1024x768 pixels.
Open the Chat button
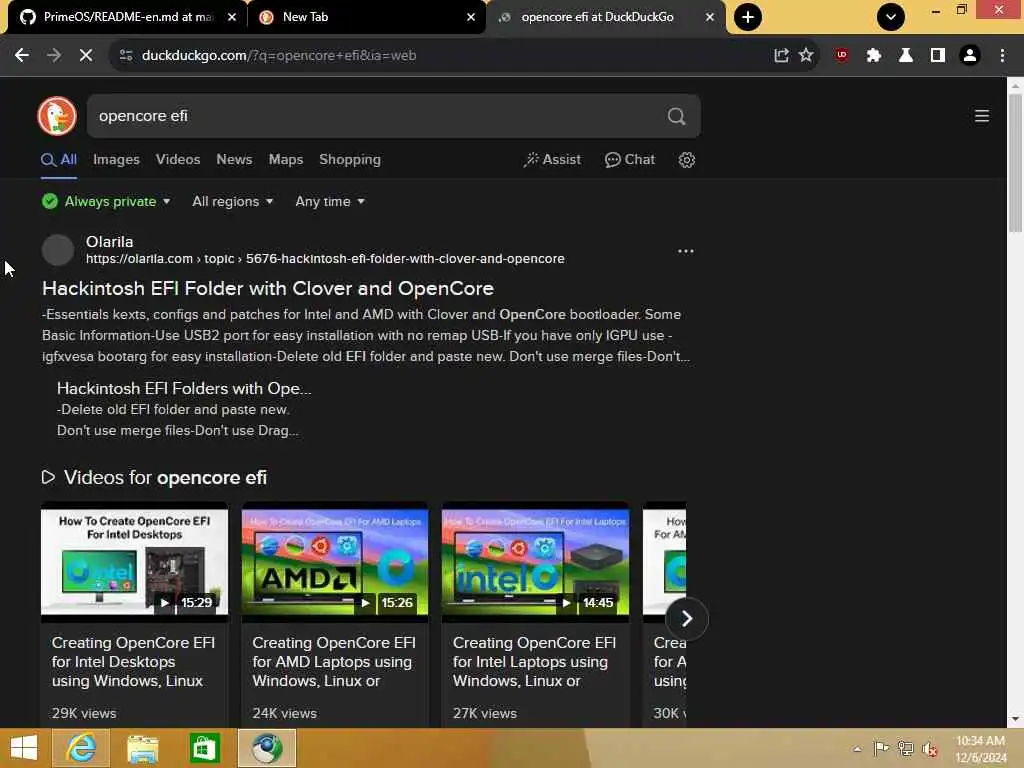click(x=630, y=159)
